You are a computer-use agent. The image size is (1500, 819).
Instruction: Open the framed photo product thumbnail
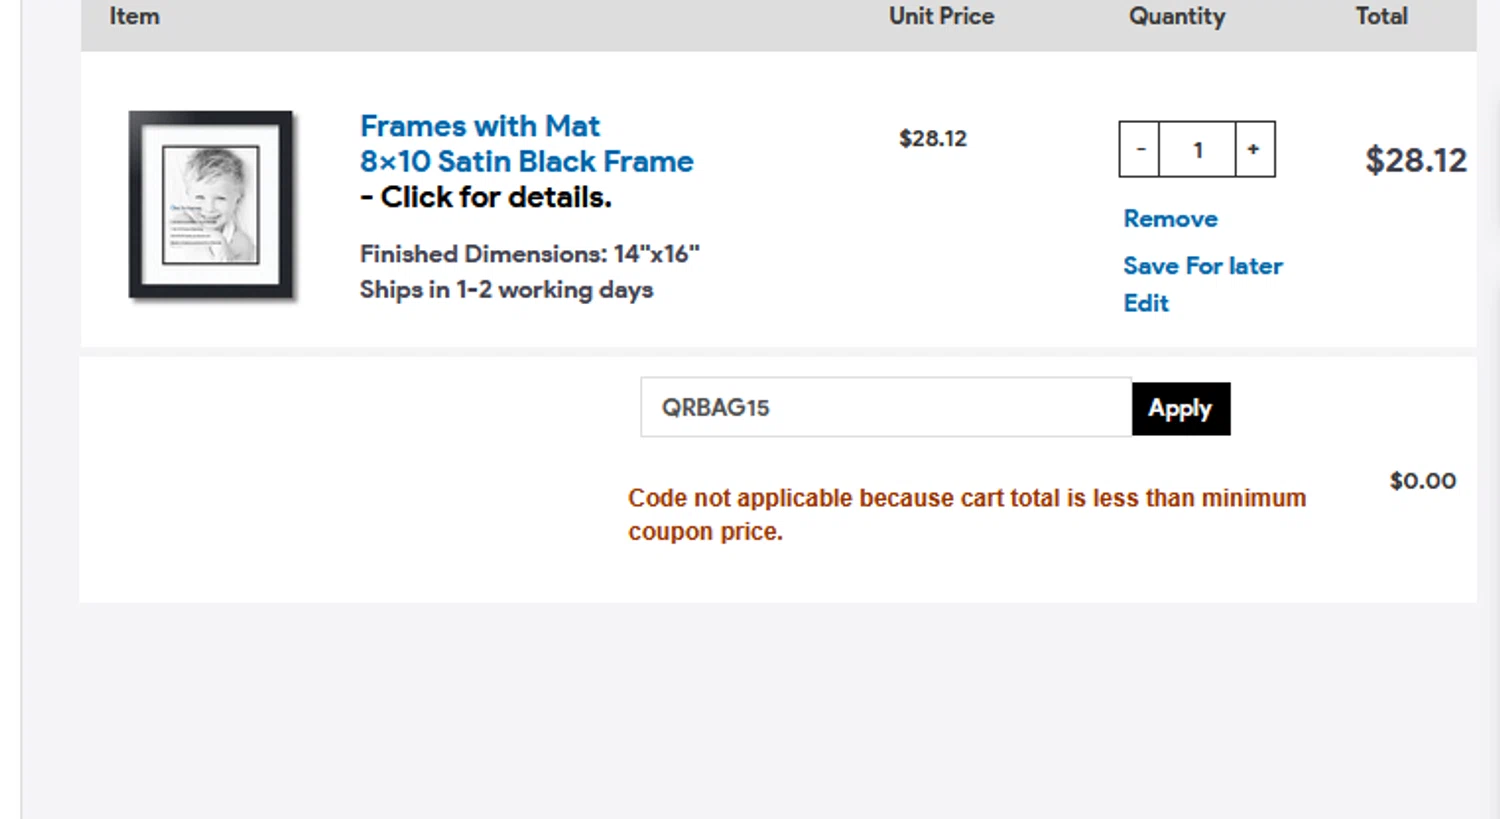tap(211, 204)
